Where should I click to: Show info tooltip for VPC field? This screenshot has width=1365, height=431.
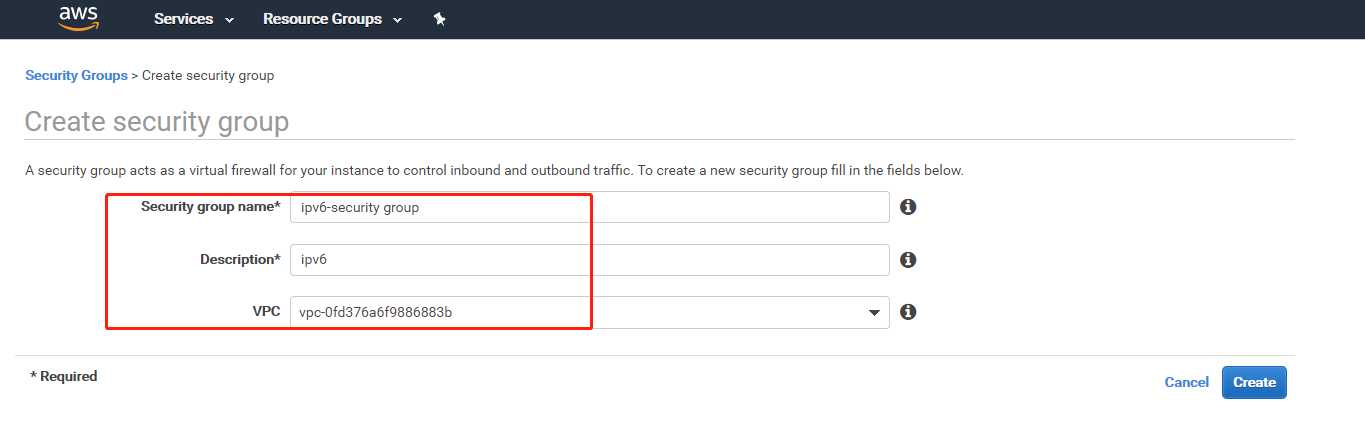[908, 311]
